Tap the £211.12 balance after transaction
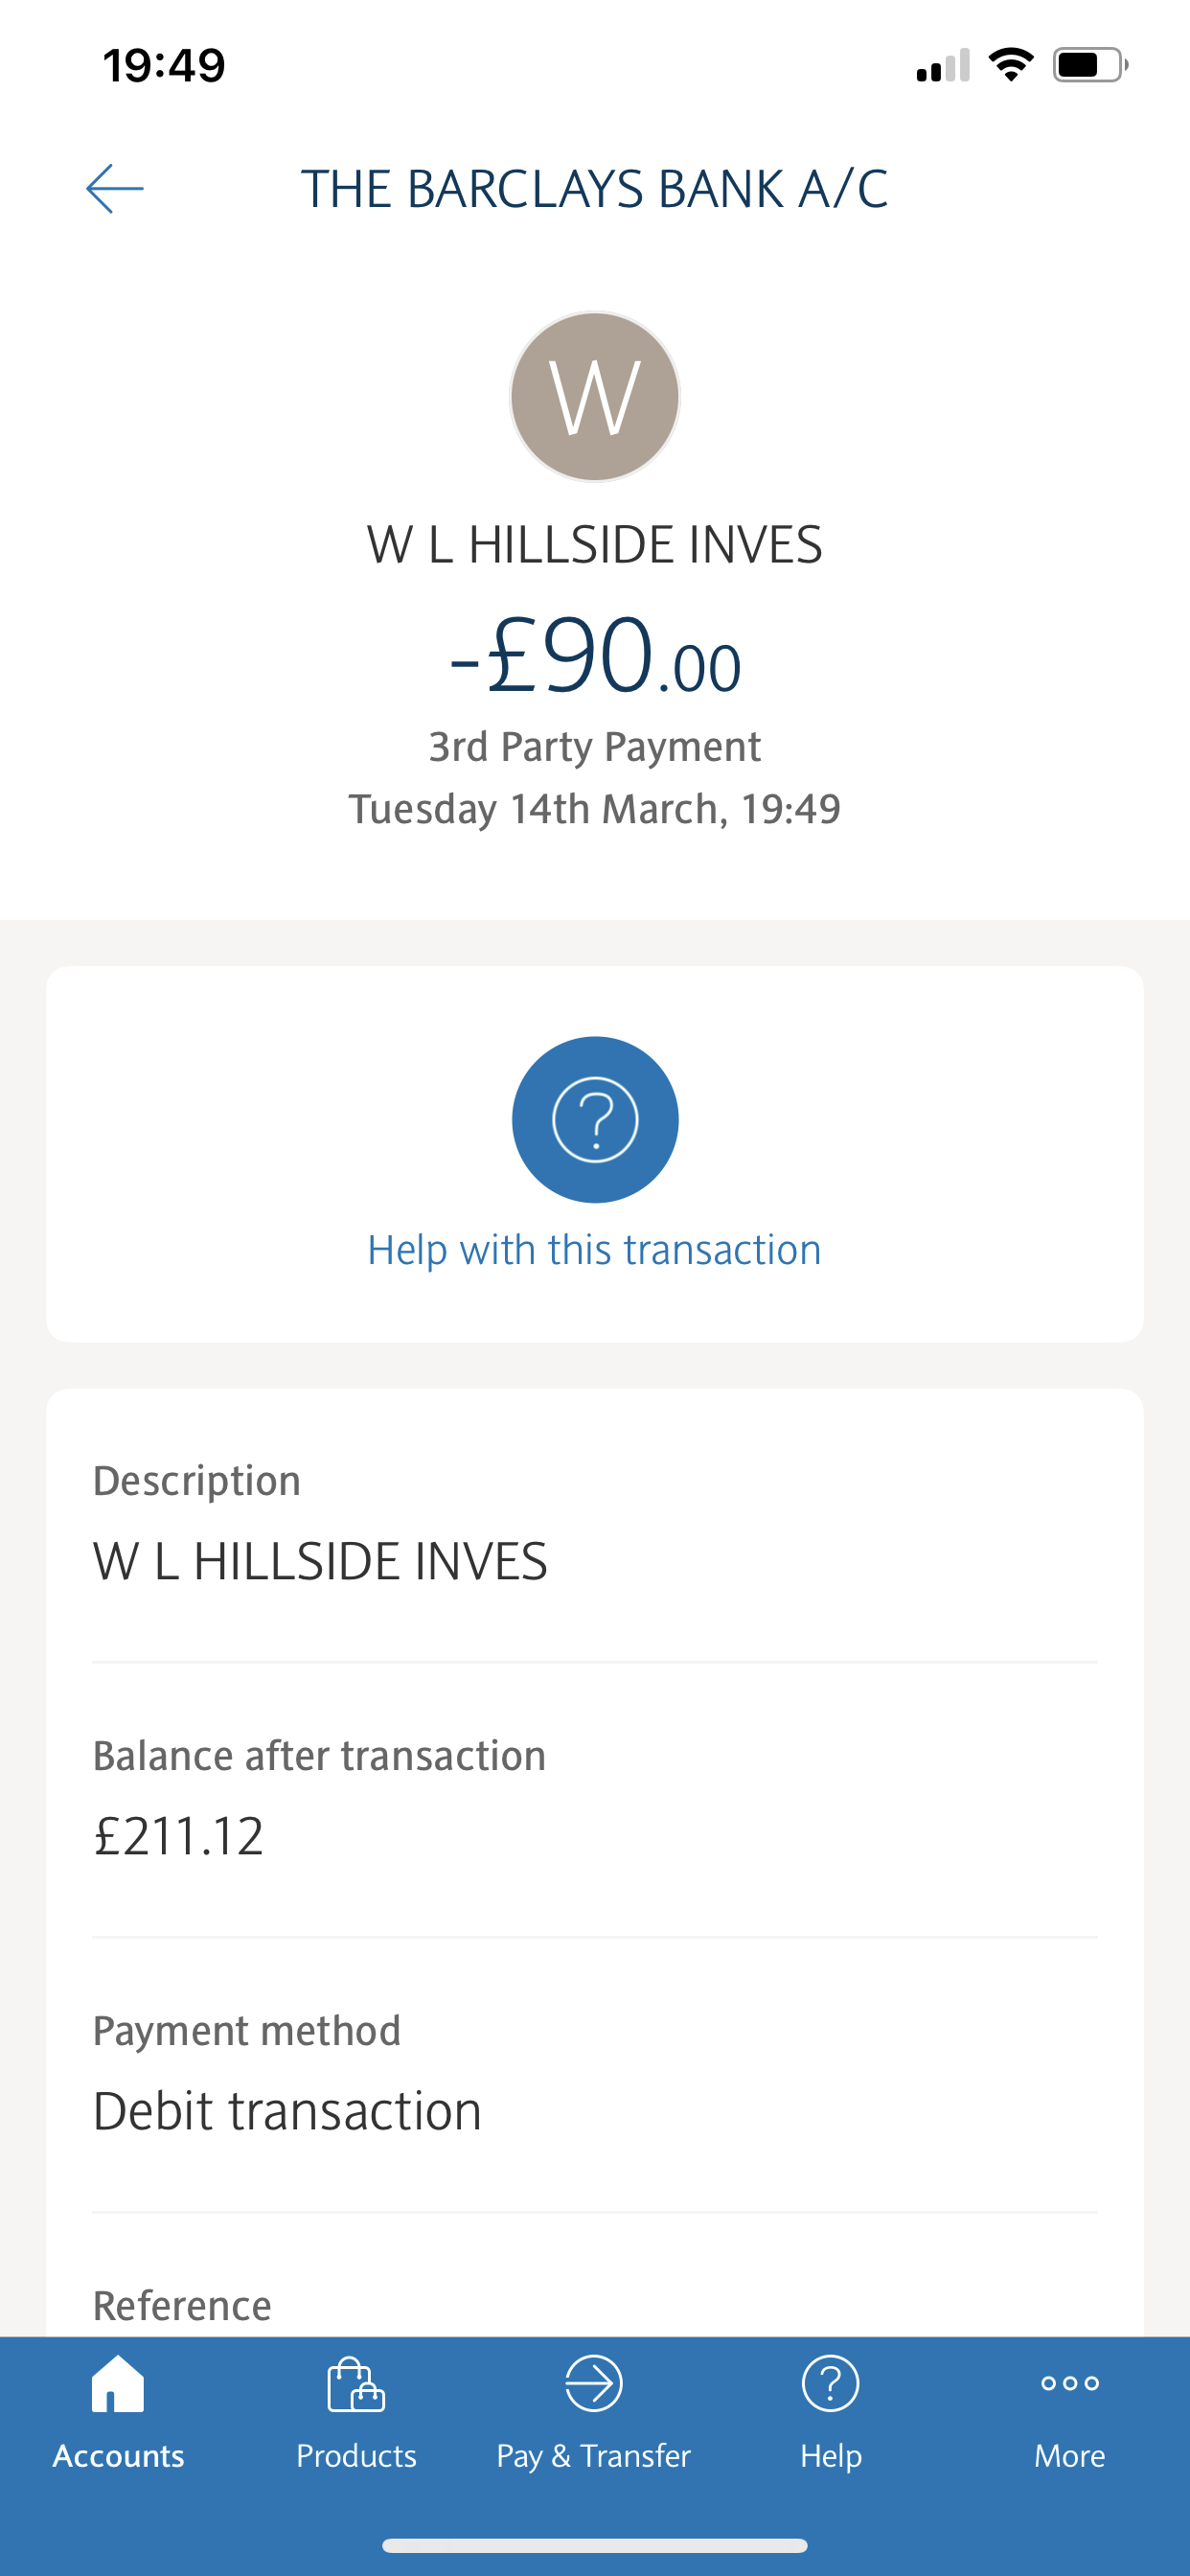The height and width of the screenshot is (2576, 1190). point(179,1836)
